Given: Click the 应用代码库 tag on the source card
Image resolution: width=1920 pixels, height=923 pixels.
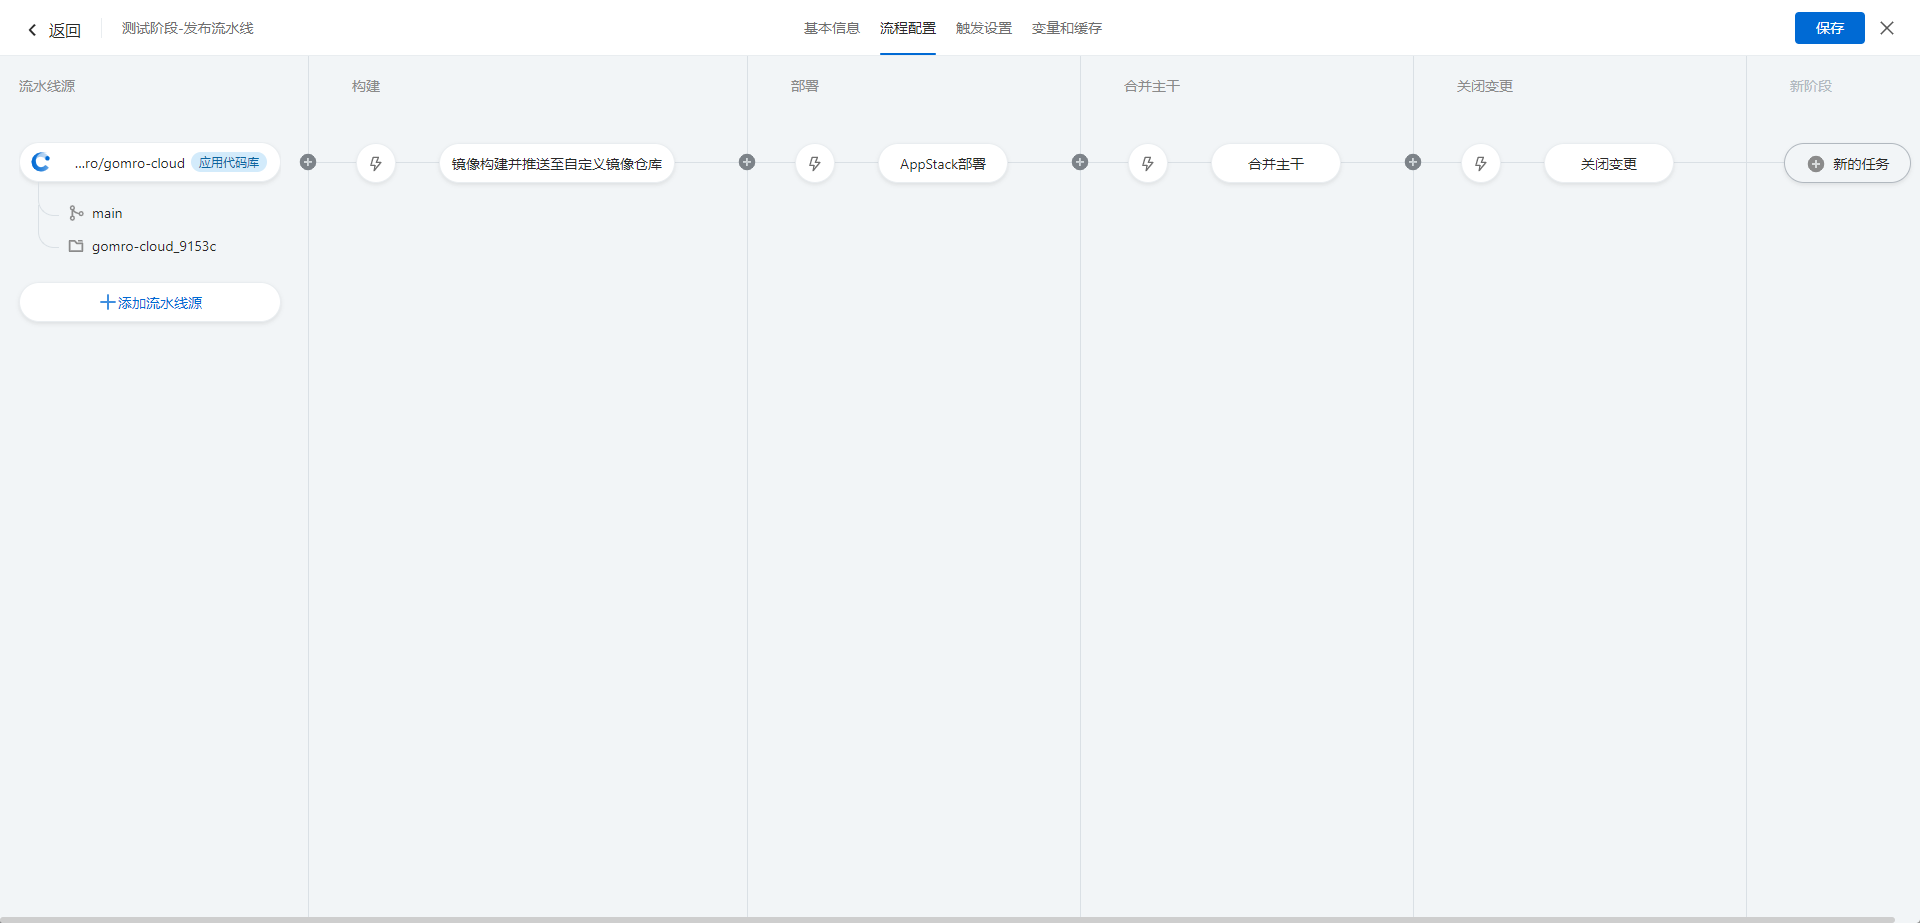Looking at the screenshot, I should (231, 161).
